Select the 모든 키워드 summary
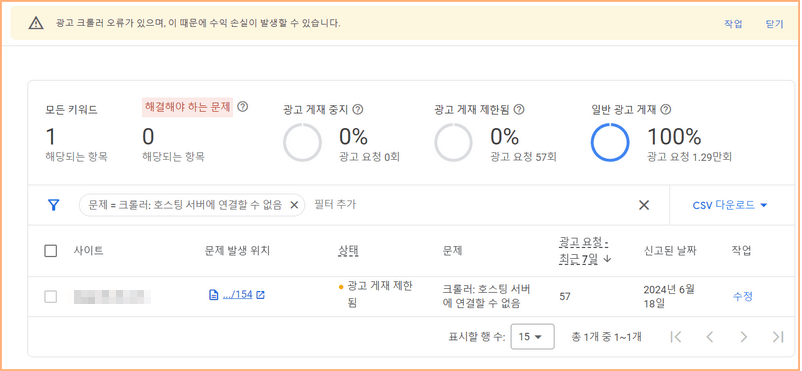Viewport: 802px width, 371px height. [77, 133]
